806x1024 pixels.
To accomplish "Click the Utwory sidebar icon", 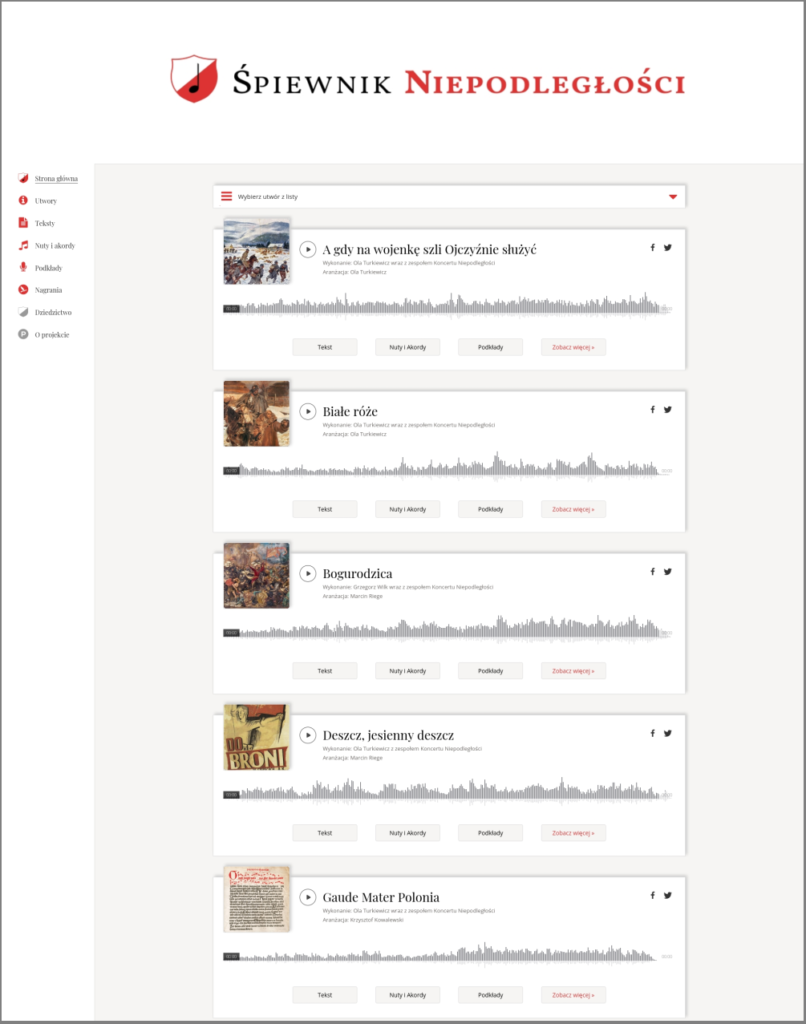I will coord(23,201).
